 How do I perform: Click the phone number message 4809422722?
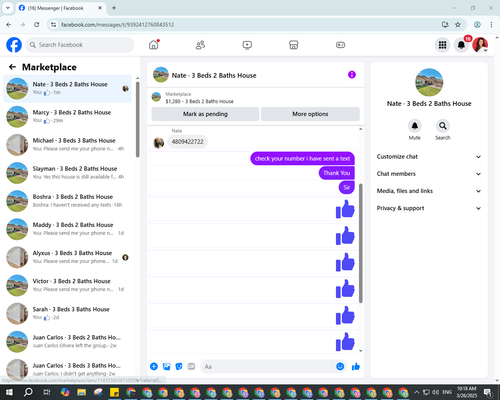pos(187,142)
